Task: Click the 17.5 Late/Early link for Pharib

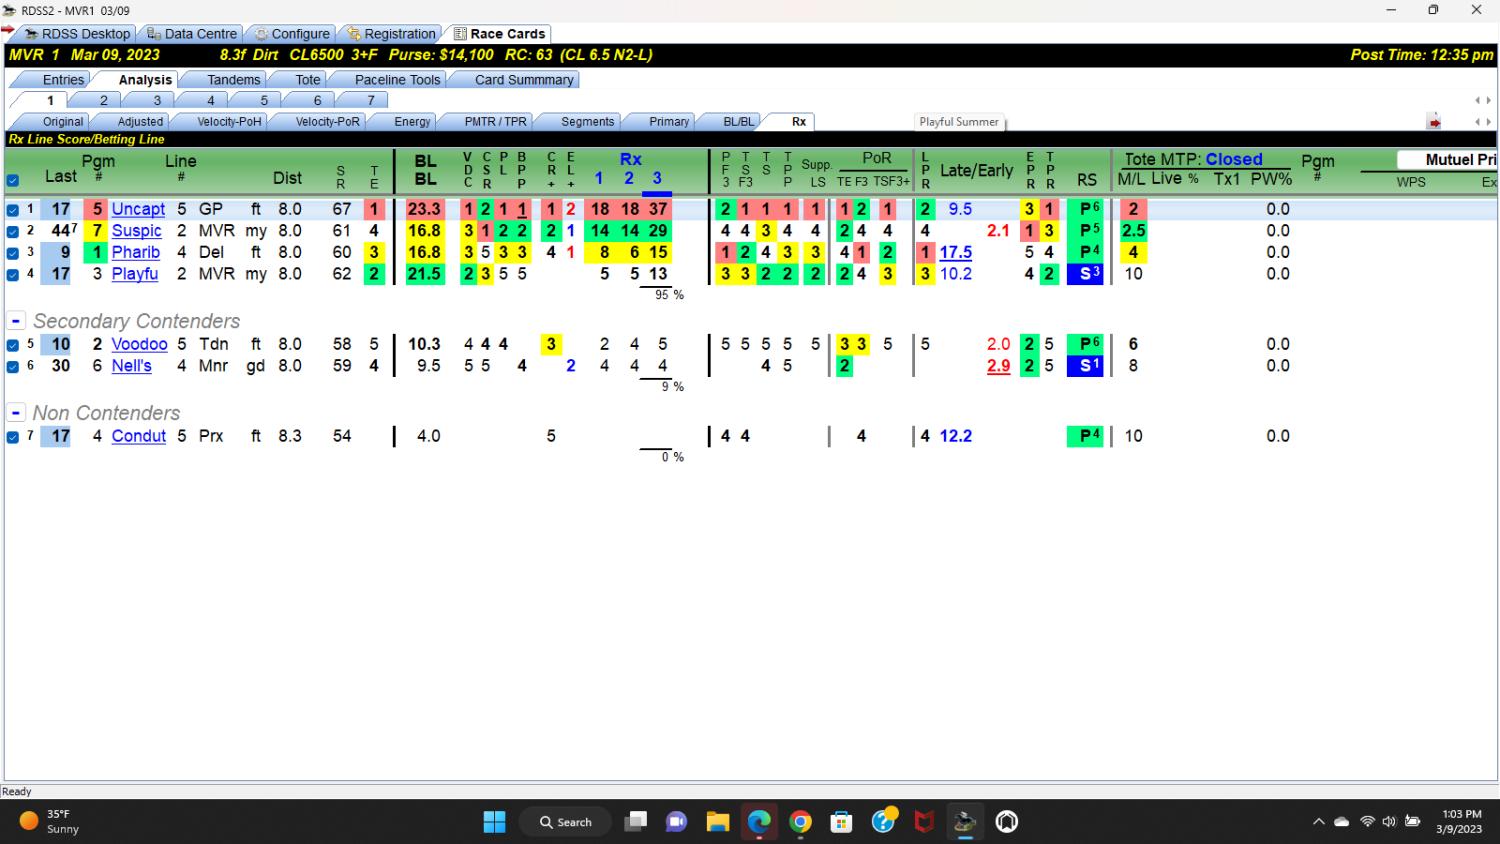Action: tap(955, 253)
